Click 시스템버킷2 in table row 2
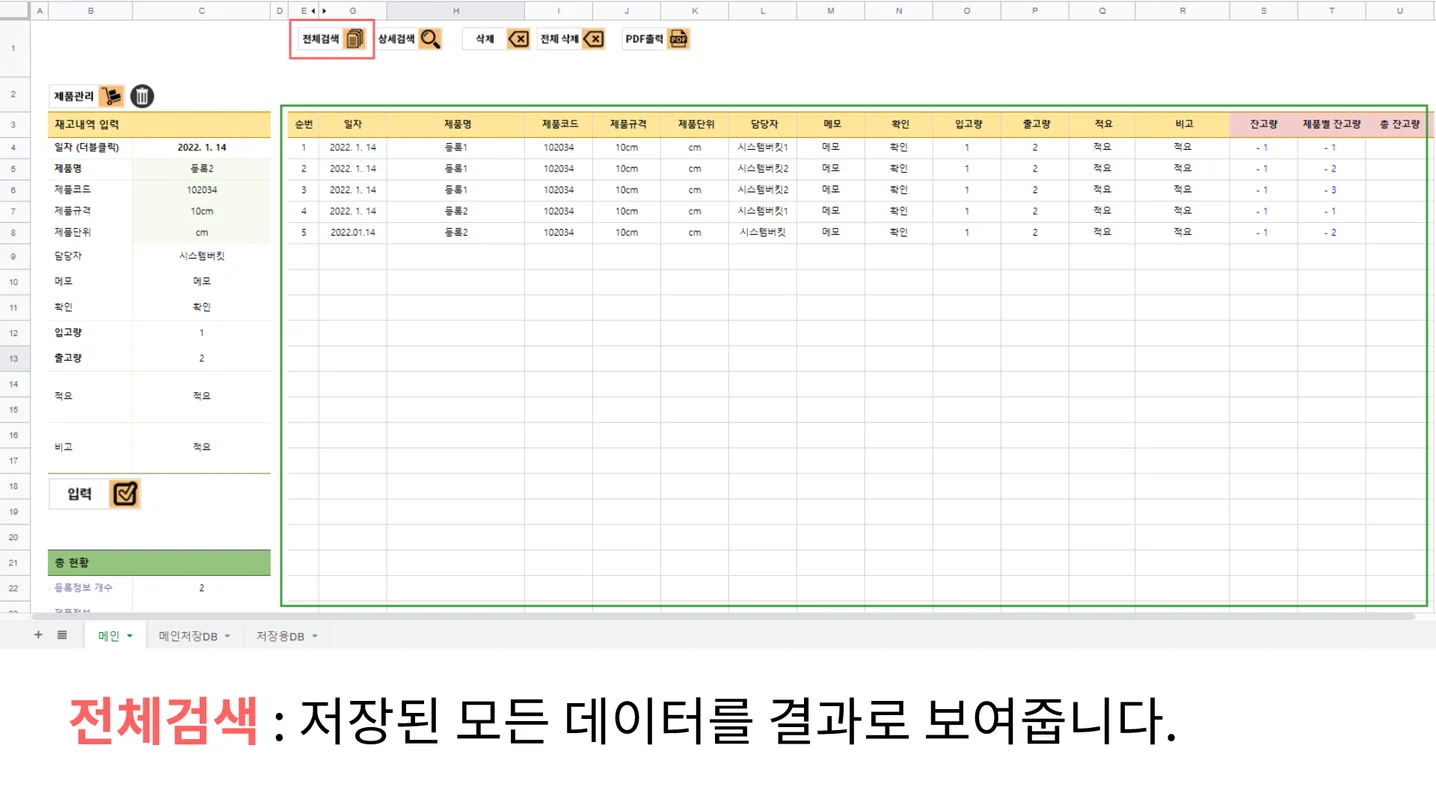Screen dimensions: 1436x808 (x=763, y=168)
